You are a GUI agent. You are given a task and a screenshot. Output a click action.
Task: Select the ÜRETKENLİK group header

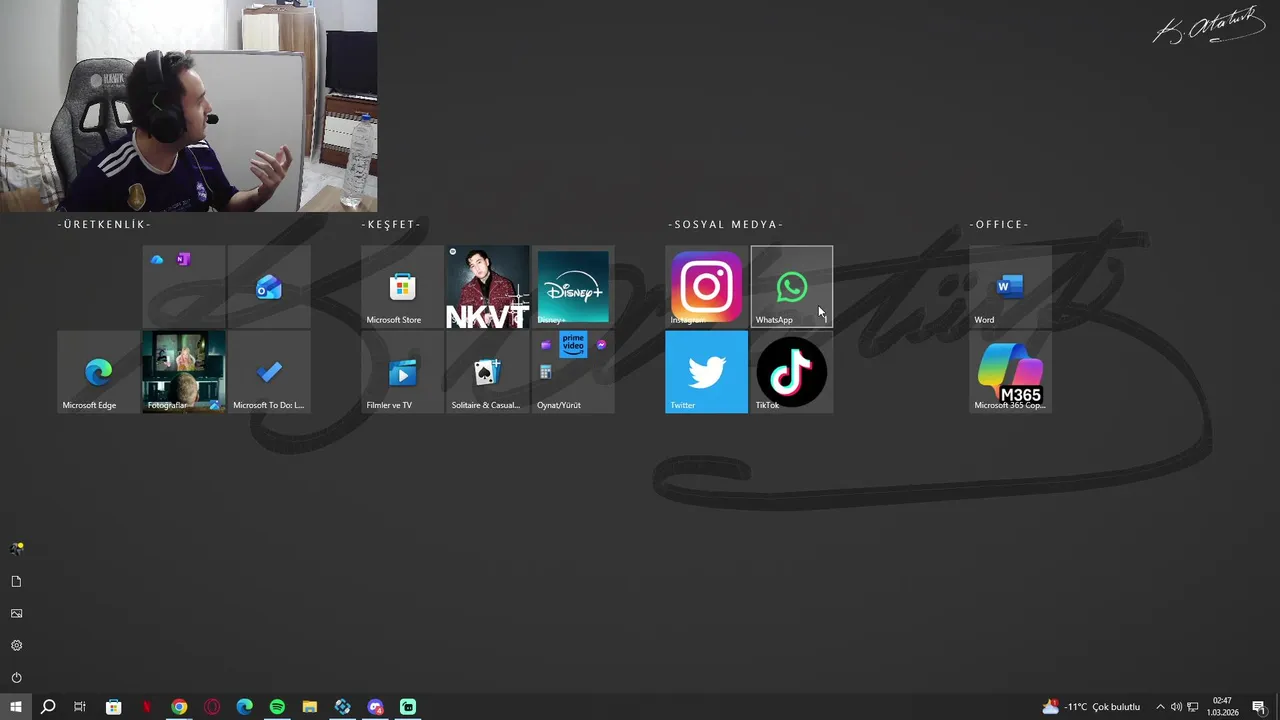tap(104, 225)
